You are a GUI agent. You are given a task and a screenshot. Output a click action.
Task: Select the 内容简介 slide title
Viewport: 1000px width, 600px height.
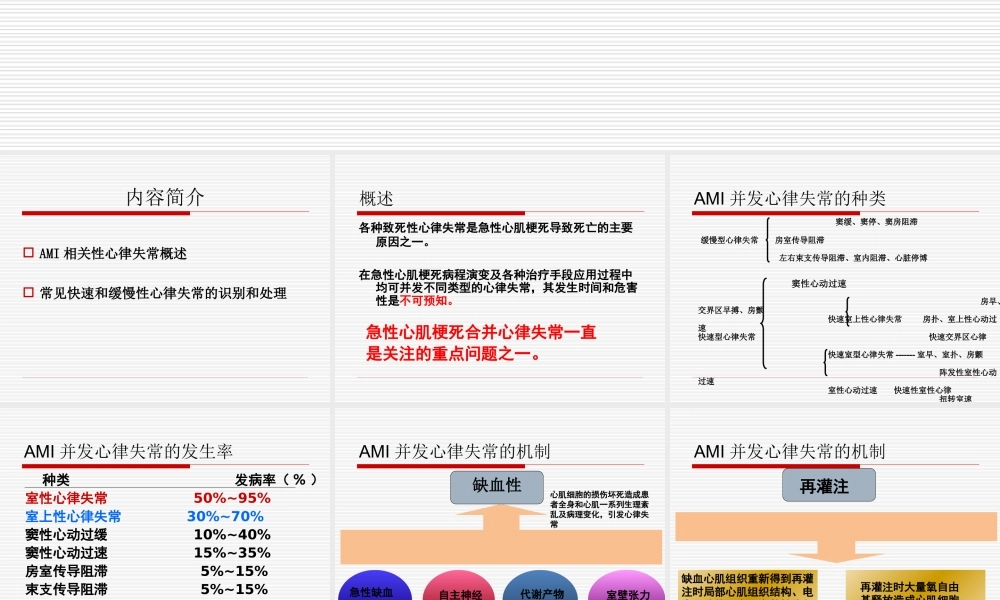(x=163, y=197)
